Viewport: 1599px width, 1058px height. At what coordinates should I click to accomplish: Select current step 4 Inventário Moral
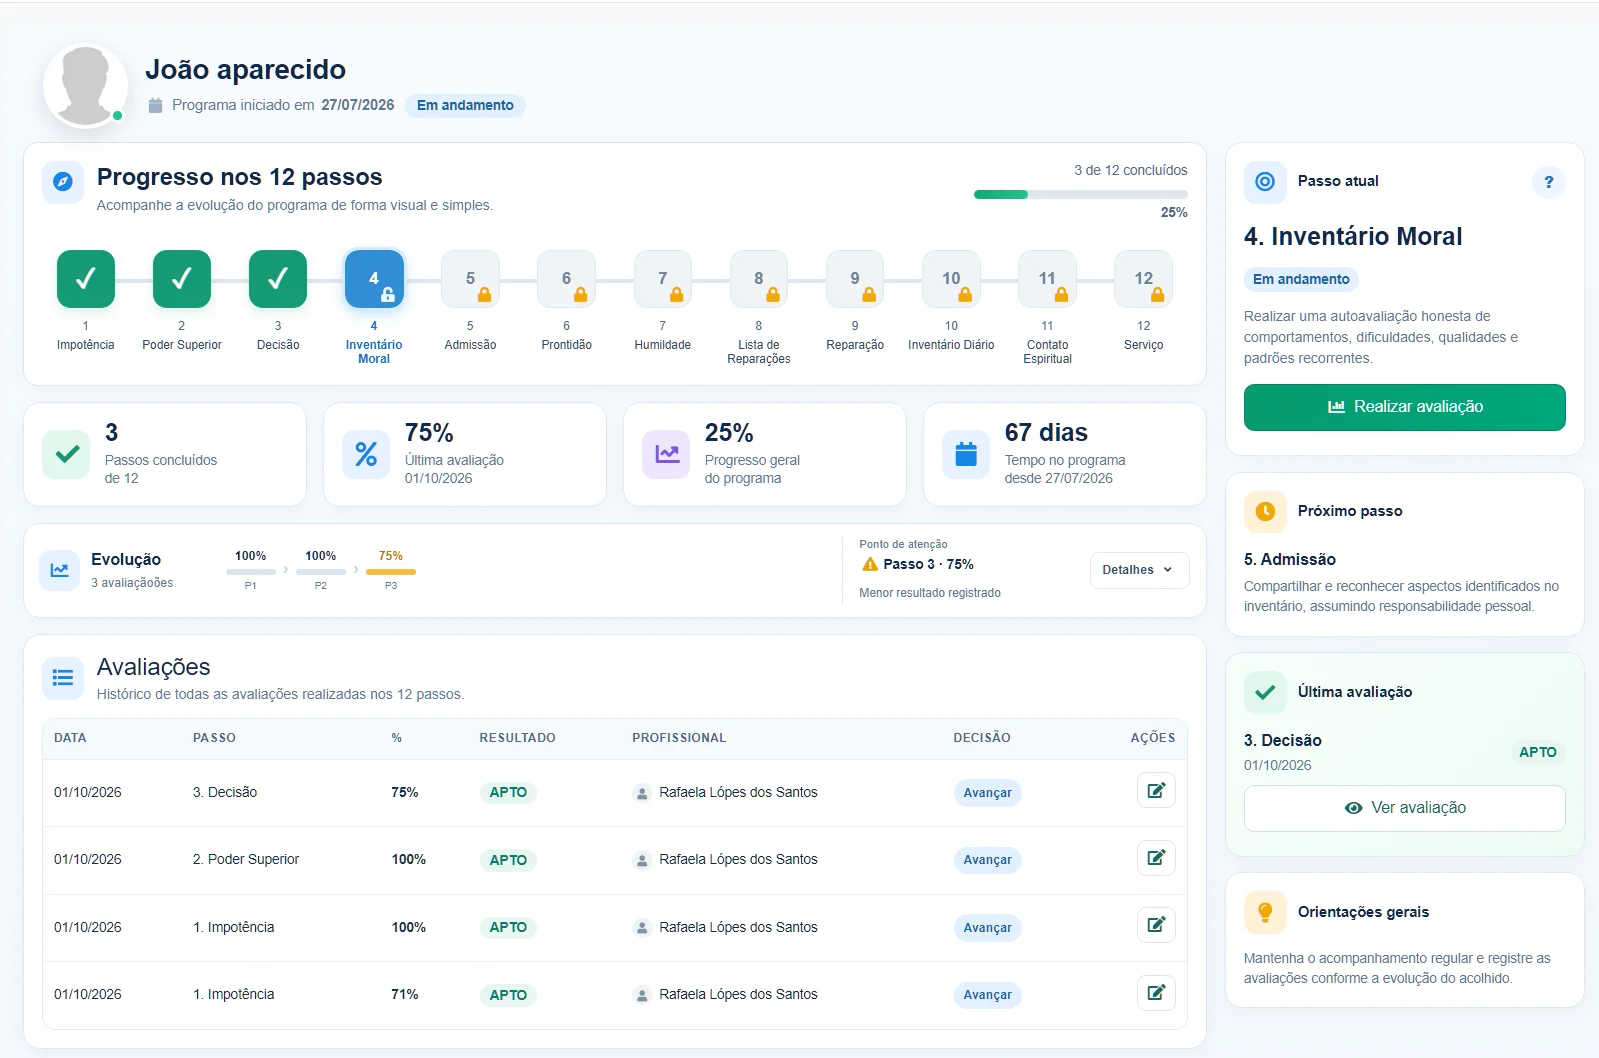click(374, 279)
